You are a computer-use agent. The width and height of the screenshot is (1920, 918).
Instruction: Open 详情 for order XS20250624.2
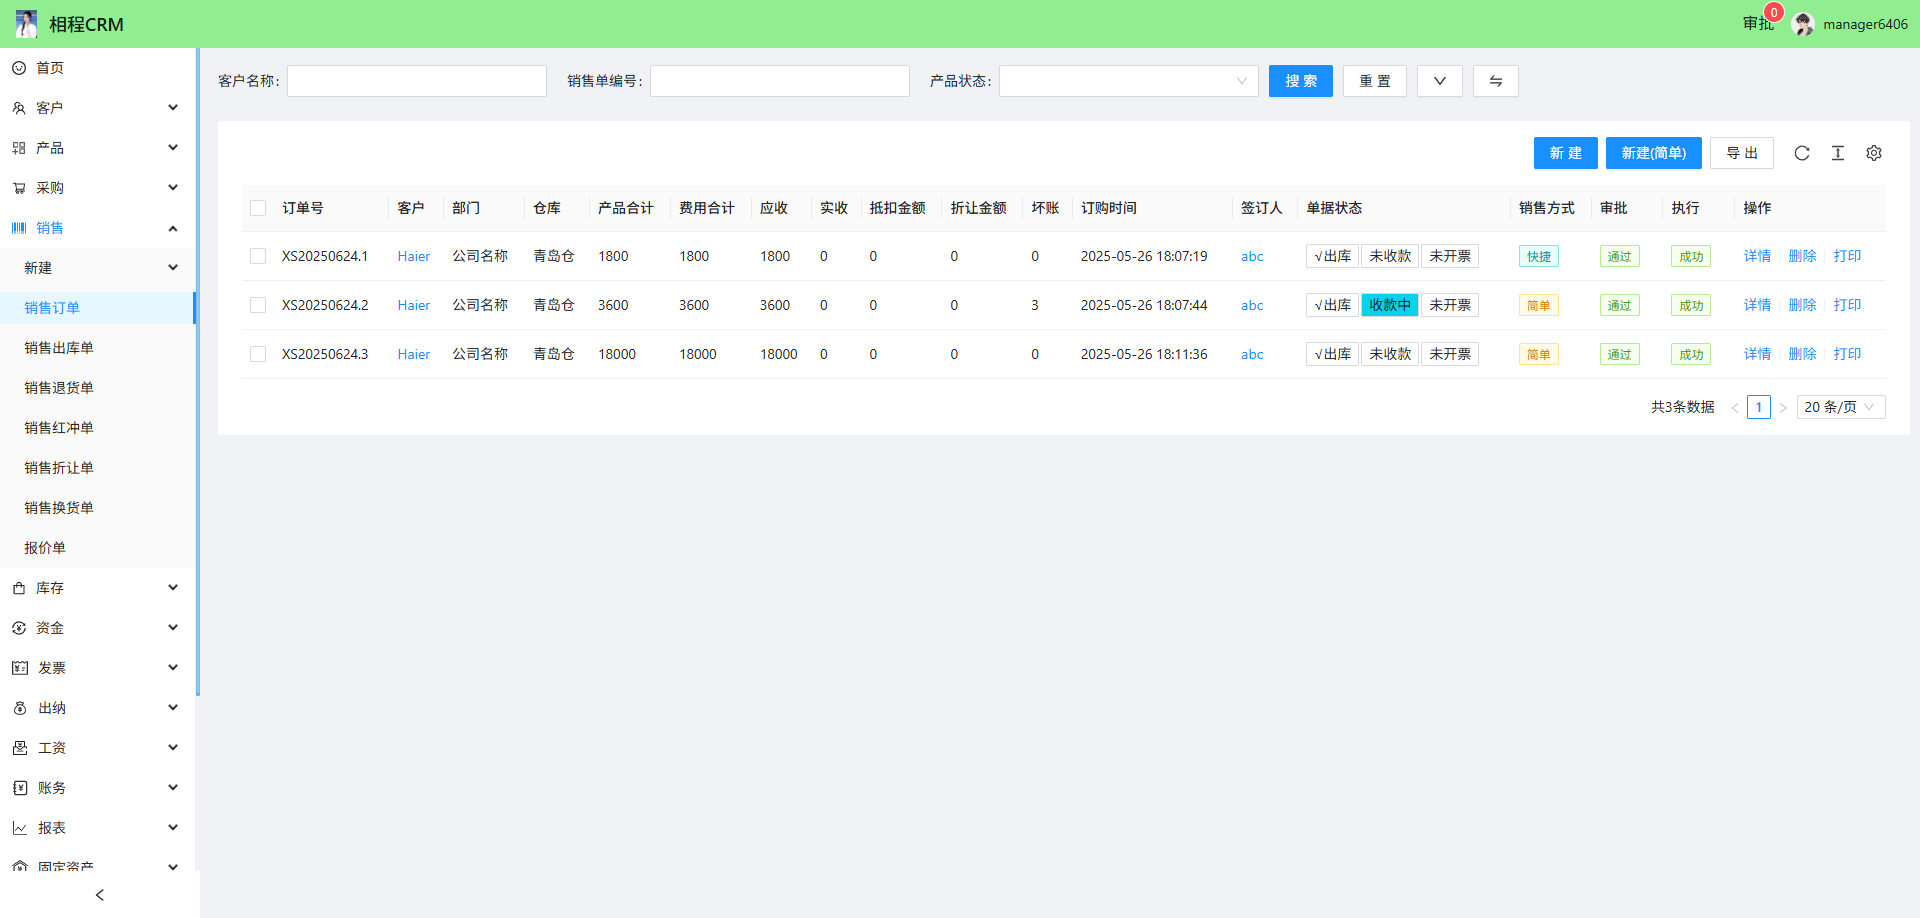1757,305
